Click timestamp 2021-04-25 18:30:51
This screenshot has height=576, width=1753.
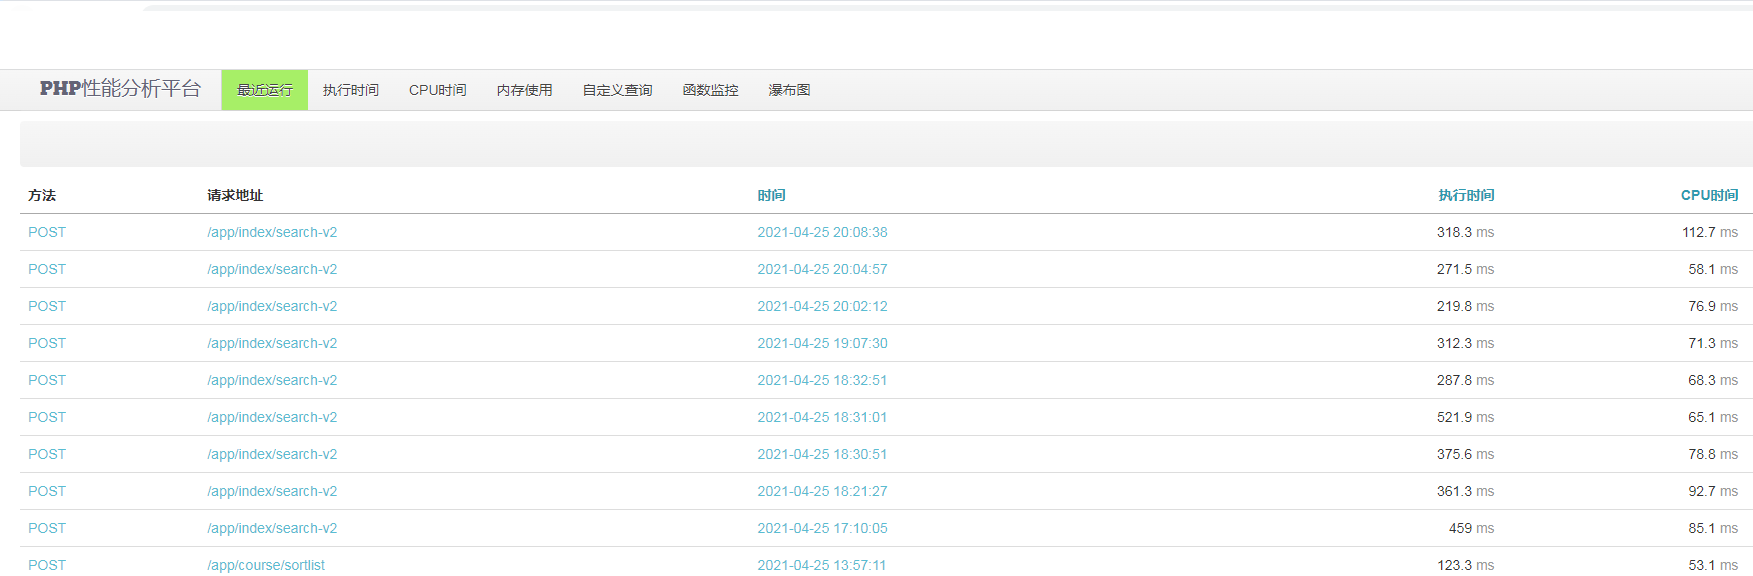point(822,454)
